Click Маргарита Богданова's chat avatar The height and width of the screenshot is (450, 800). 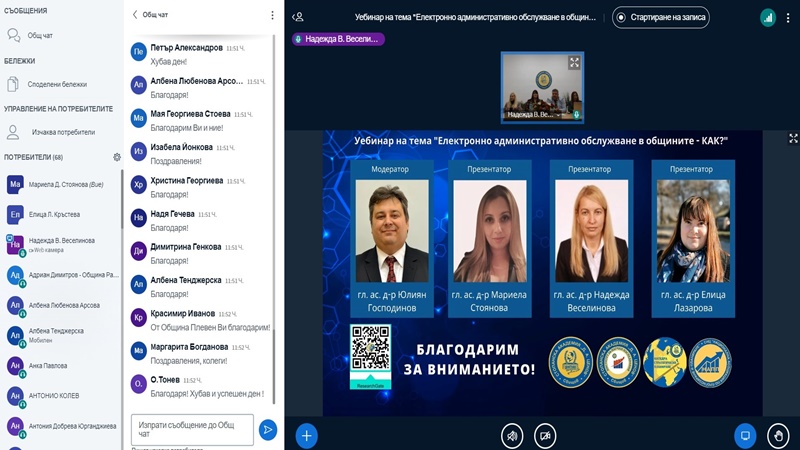[139, 351]
